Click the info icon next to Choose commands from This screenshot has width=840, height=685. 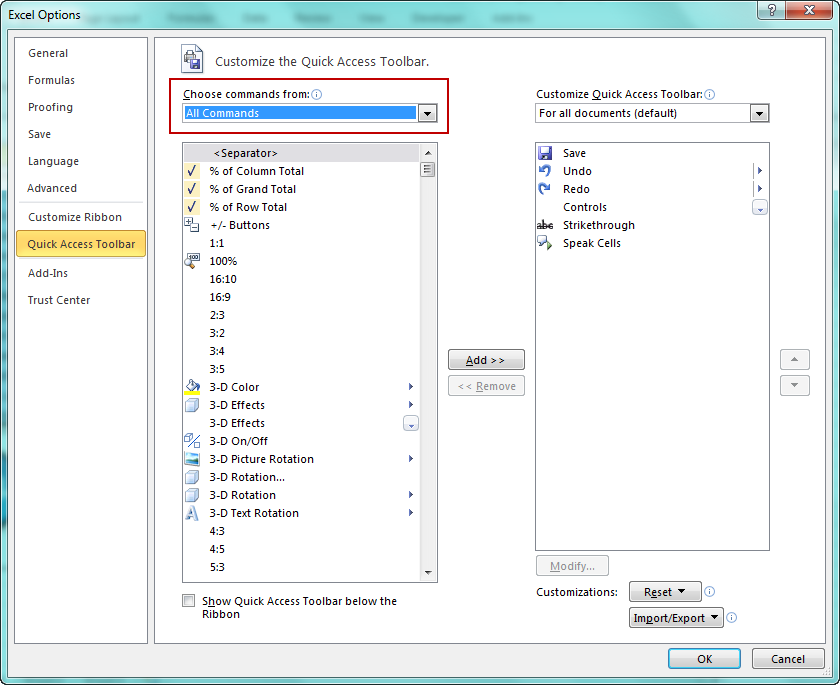click(x=317, y=95)
